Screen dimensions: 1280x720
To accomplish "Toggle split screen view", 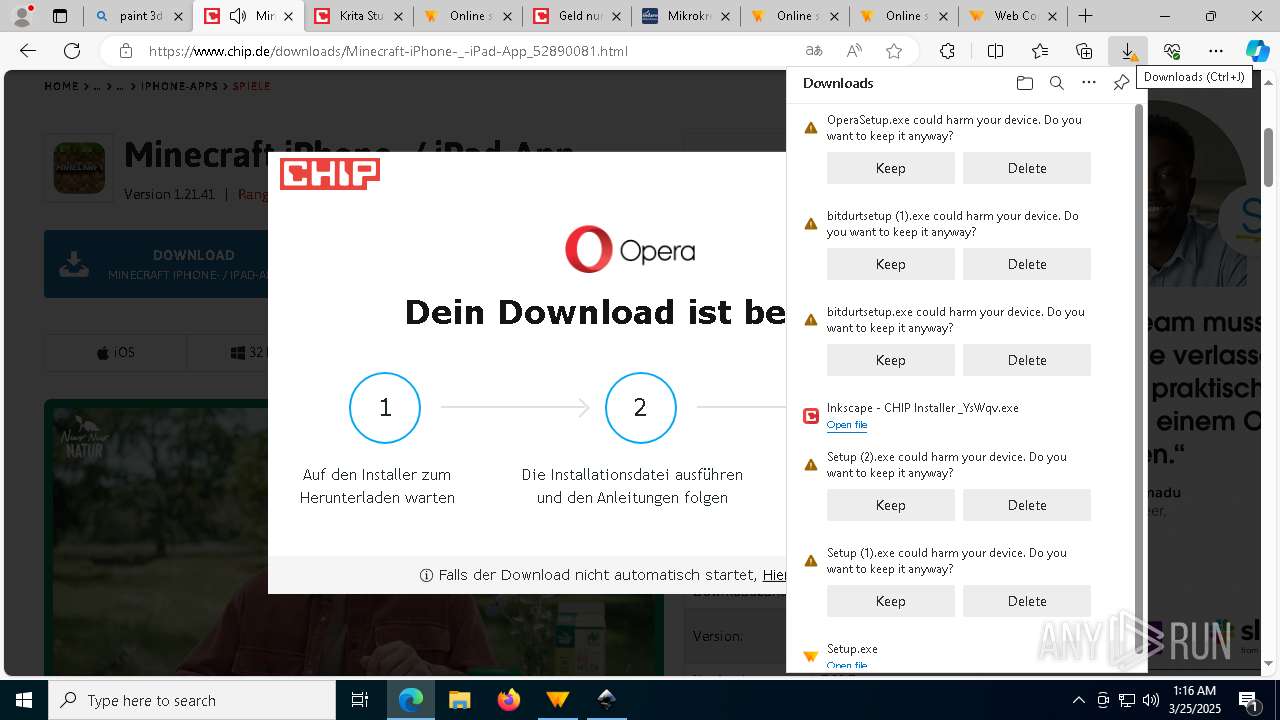I will point(995,51).
